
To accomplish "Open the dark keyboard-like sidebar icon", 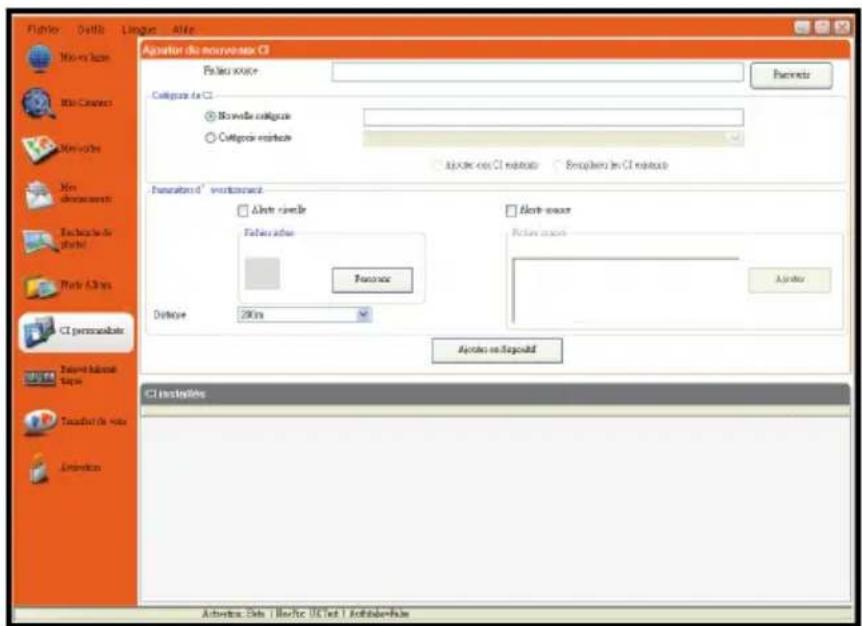I will [40, 377].
